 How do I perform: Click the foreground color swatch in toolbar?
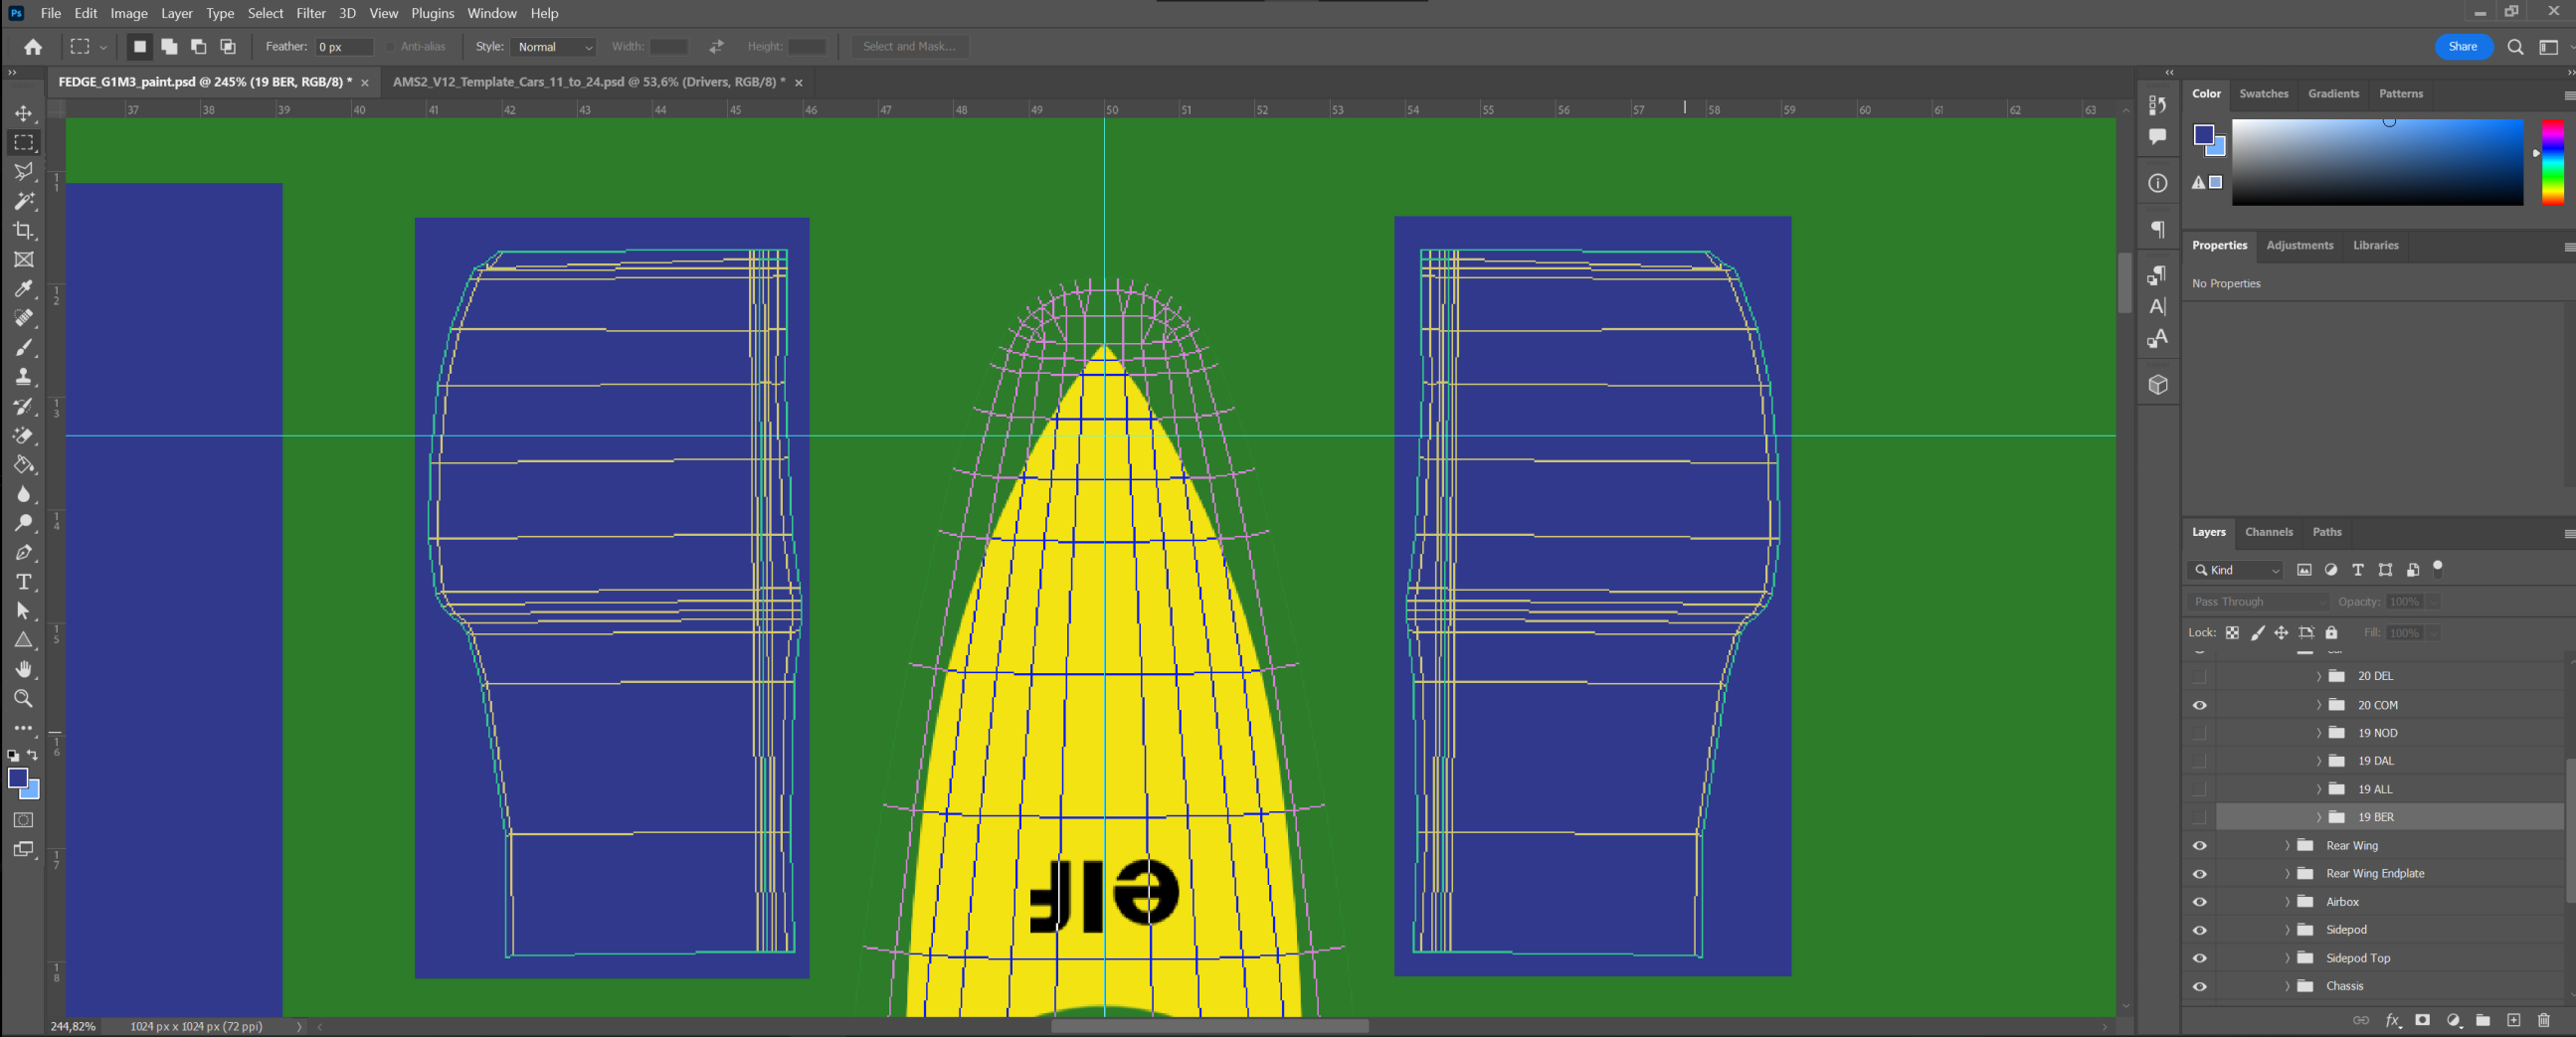click(17, 778)
